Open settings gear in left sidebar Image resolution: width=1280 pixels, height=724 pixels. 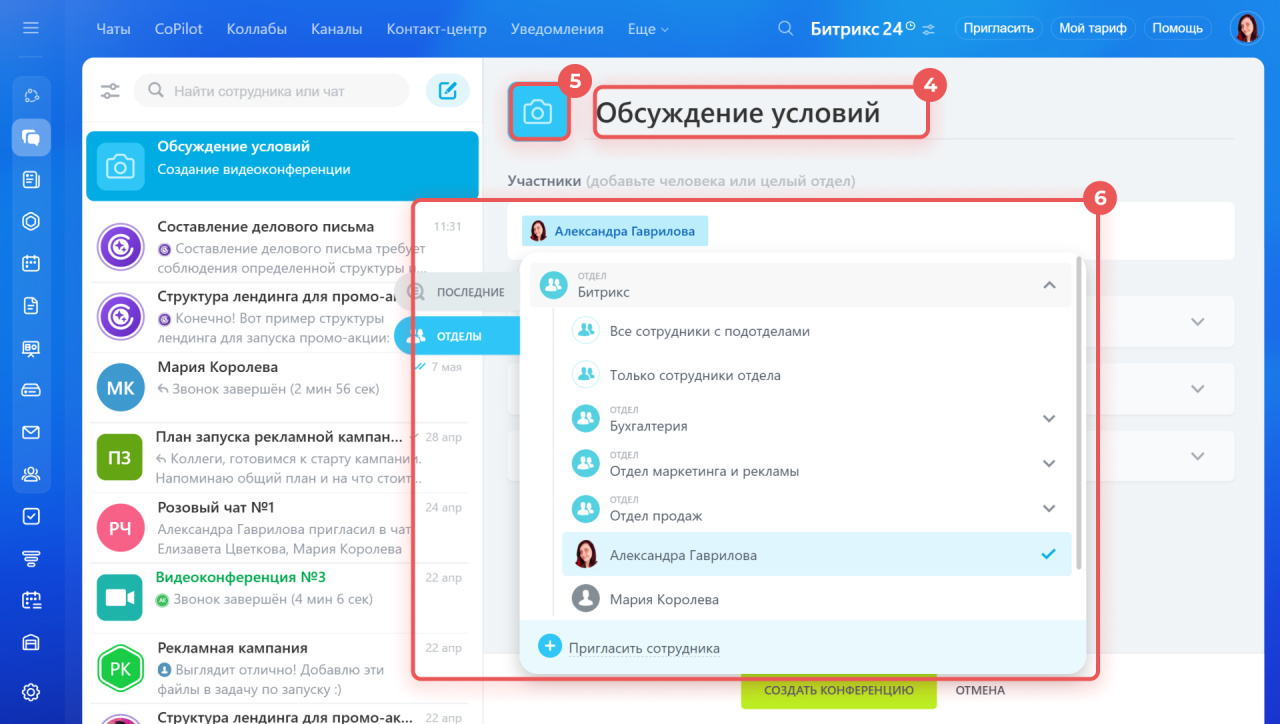coord(31,692)
